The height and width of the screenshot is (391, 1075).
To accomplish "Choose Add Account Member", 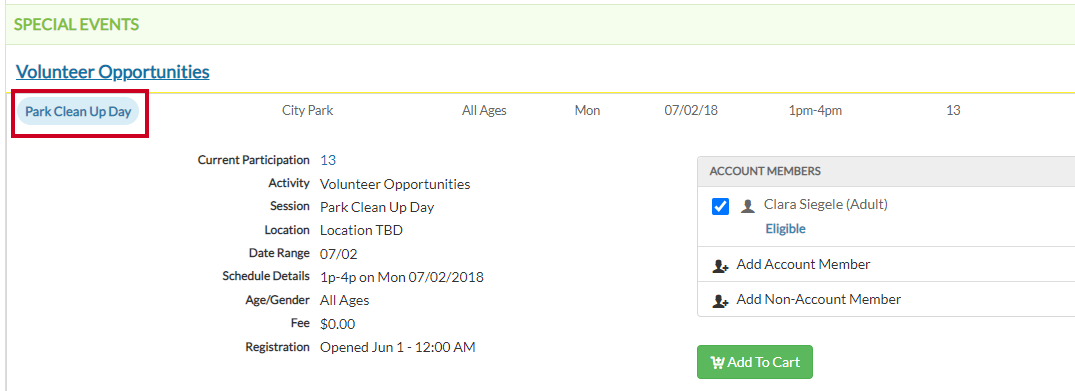I will tap(804, 264).
